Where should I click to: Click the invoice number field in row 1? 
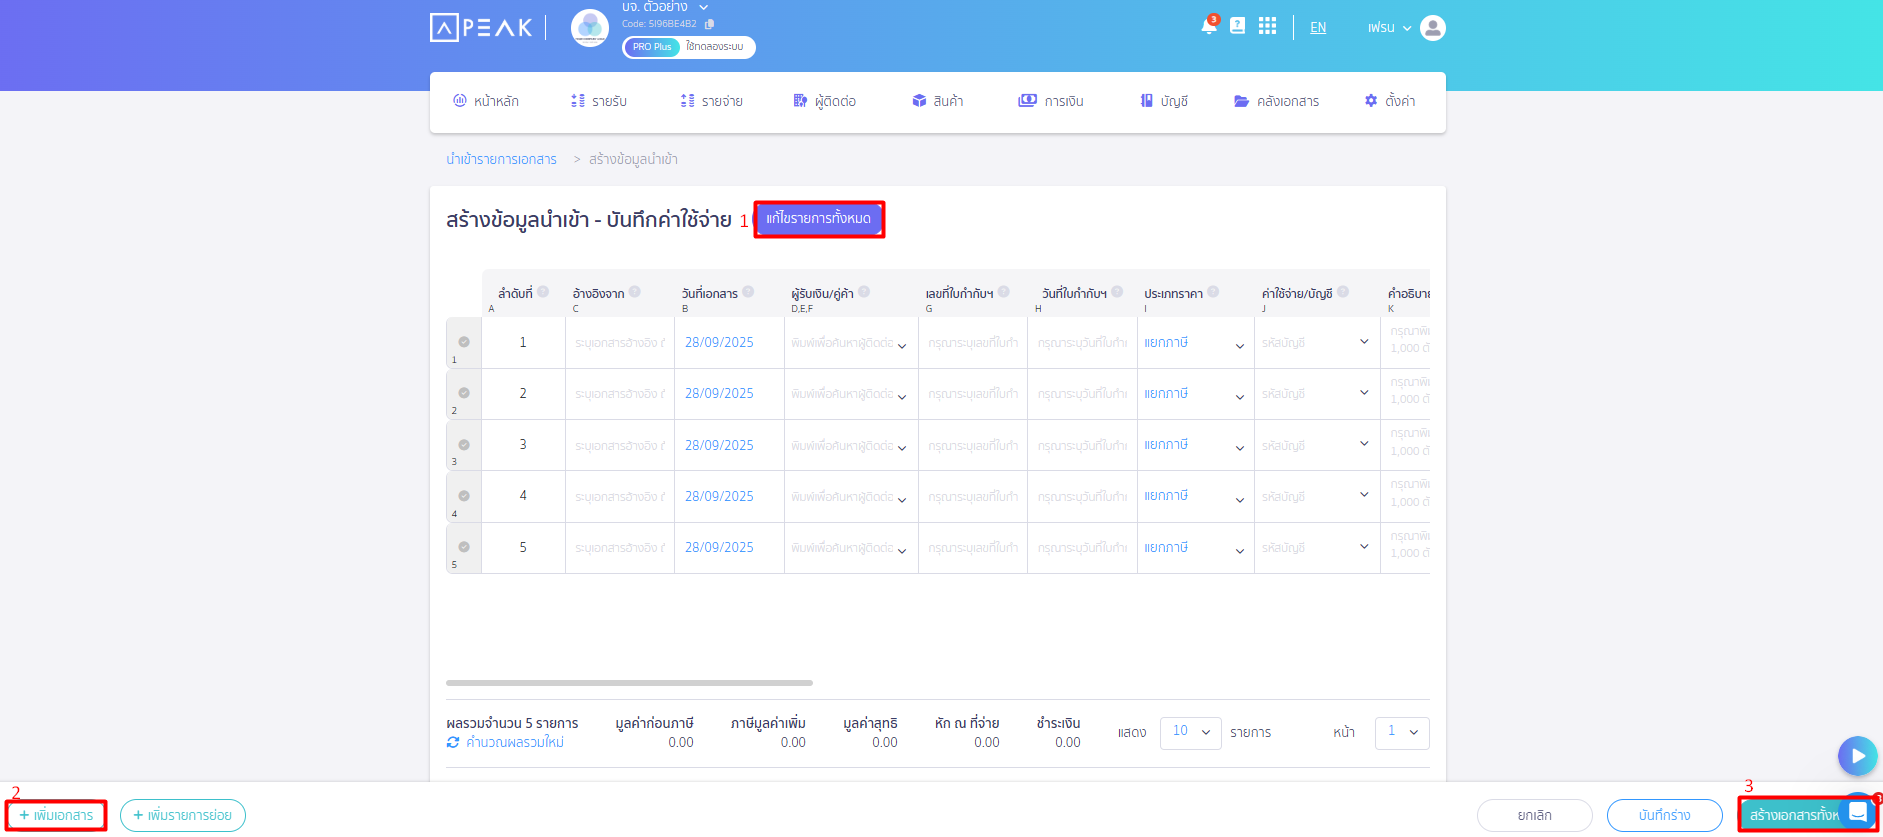tap(972, 343)
